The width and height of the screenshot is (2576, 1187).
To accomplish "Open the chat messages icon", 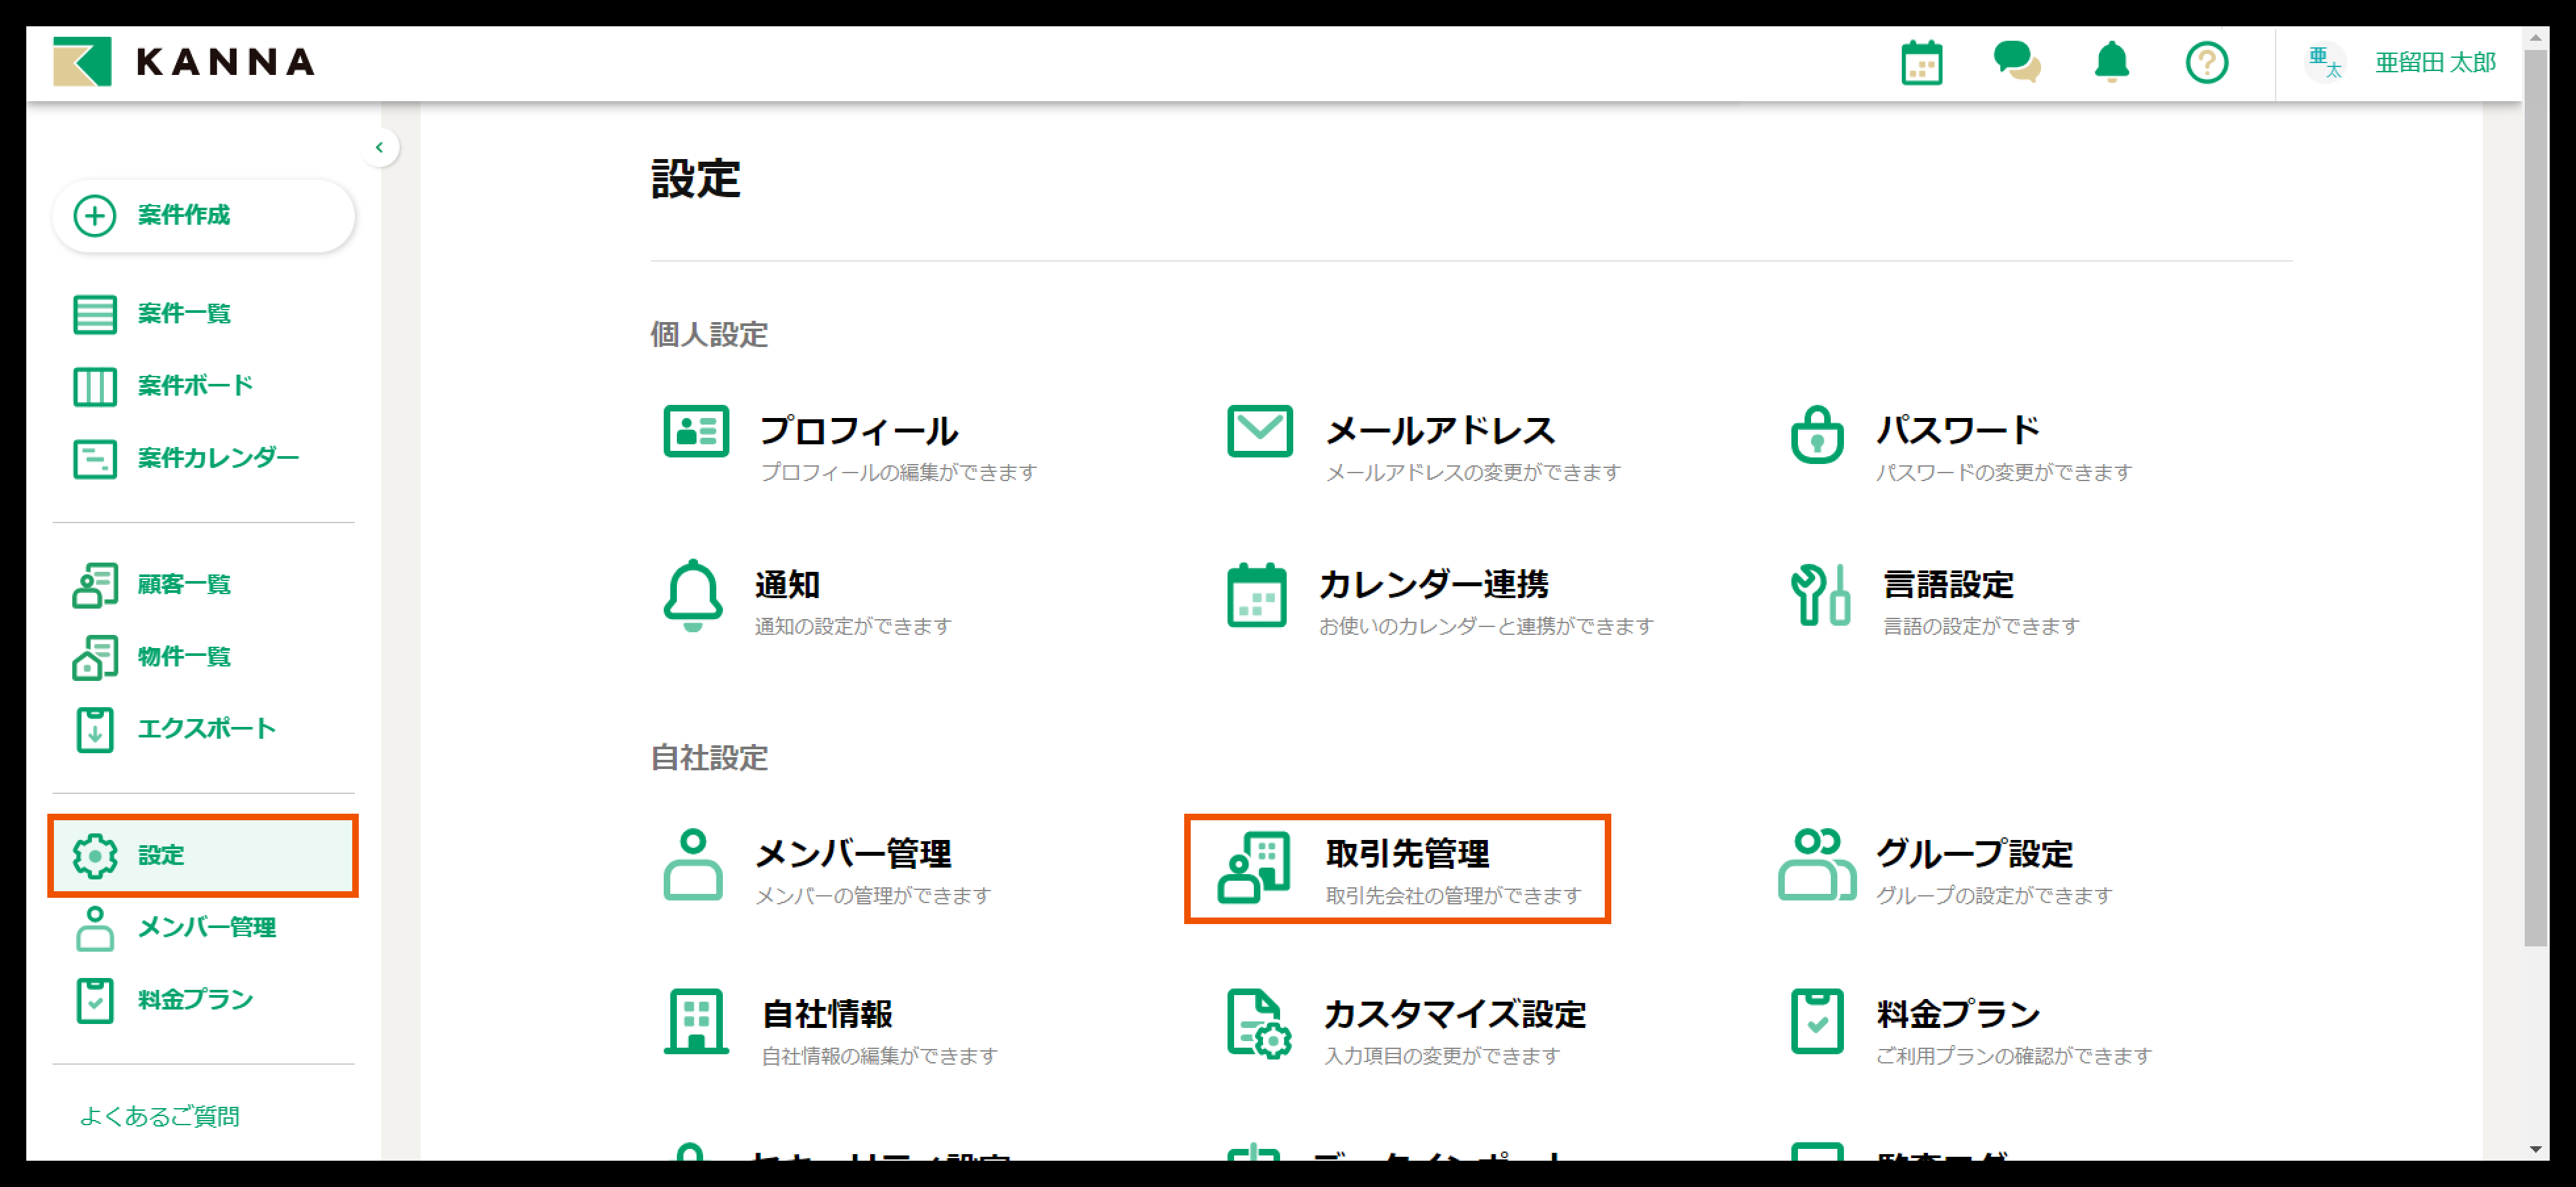I will pyautogui.click(x=2016, y=63).
